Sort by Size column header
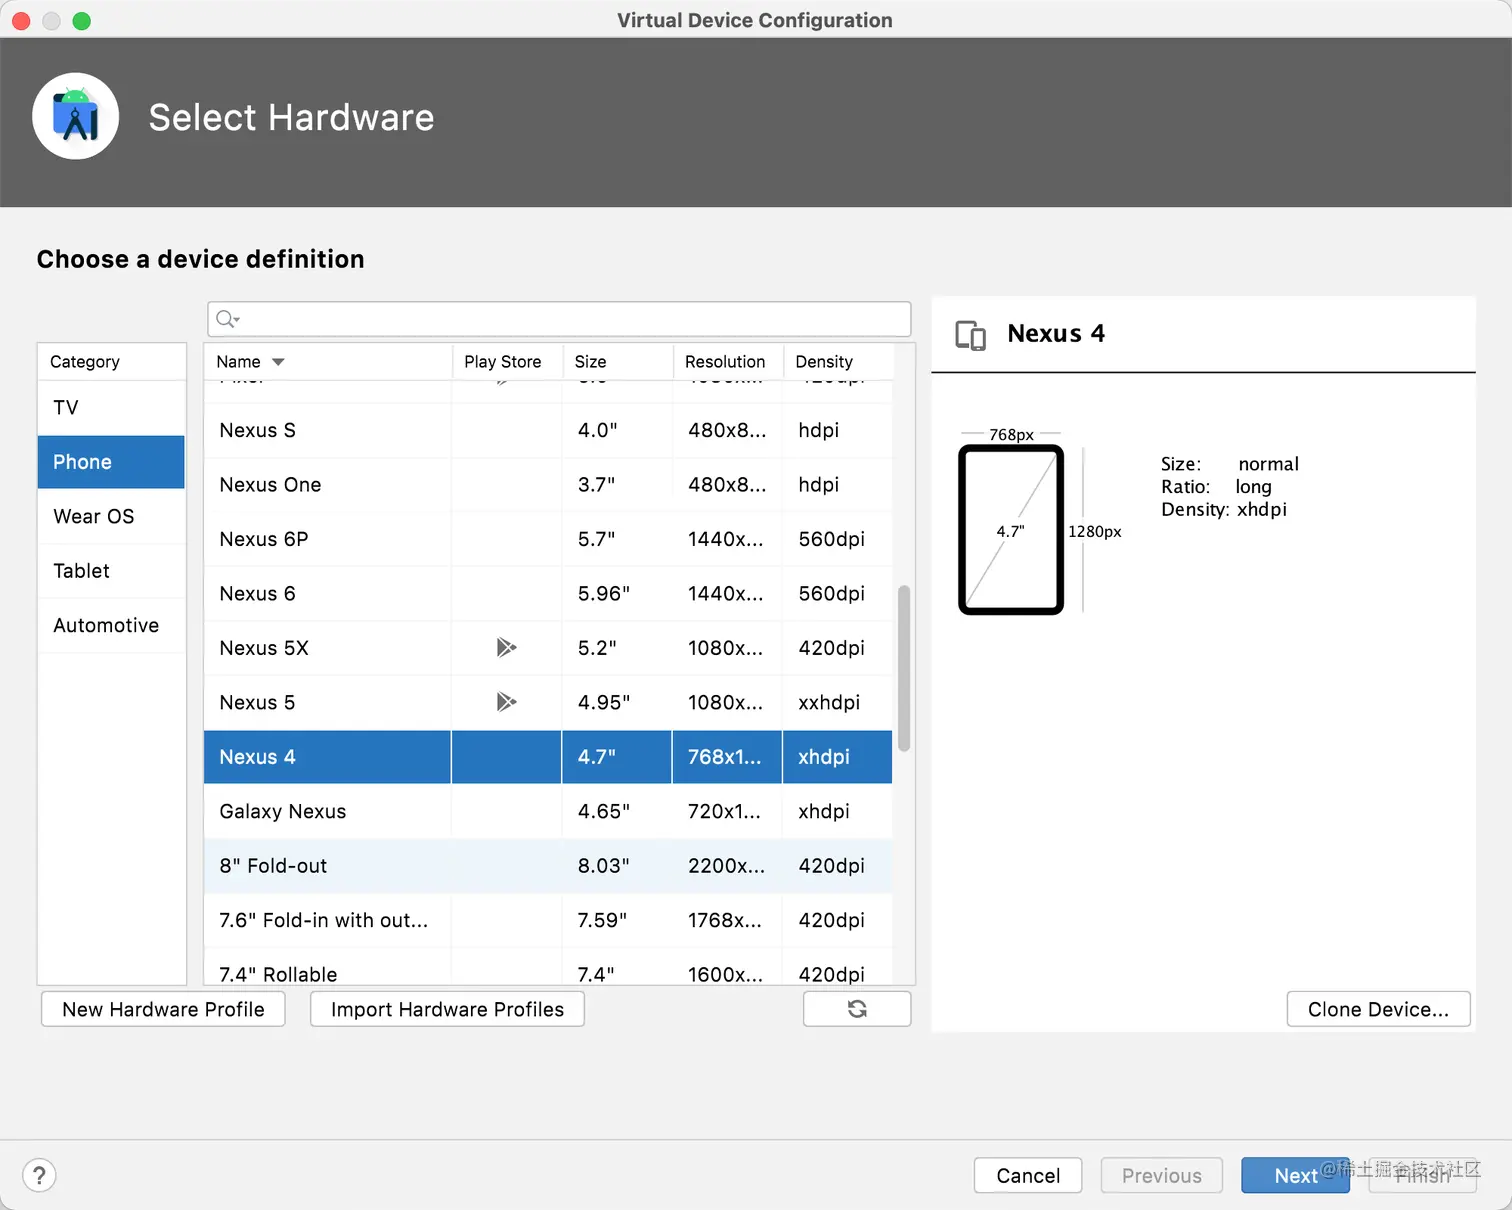This screenshot has width=1512, height=1210. click(617, 362)
